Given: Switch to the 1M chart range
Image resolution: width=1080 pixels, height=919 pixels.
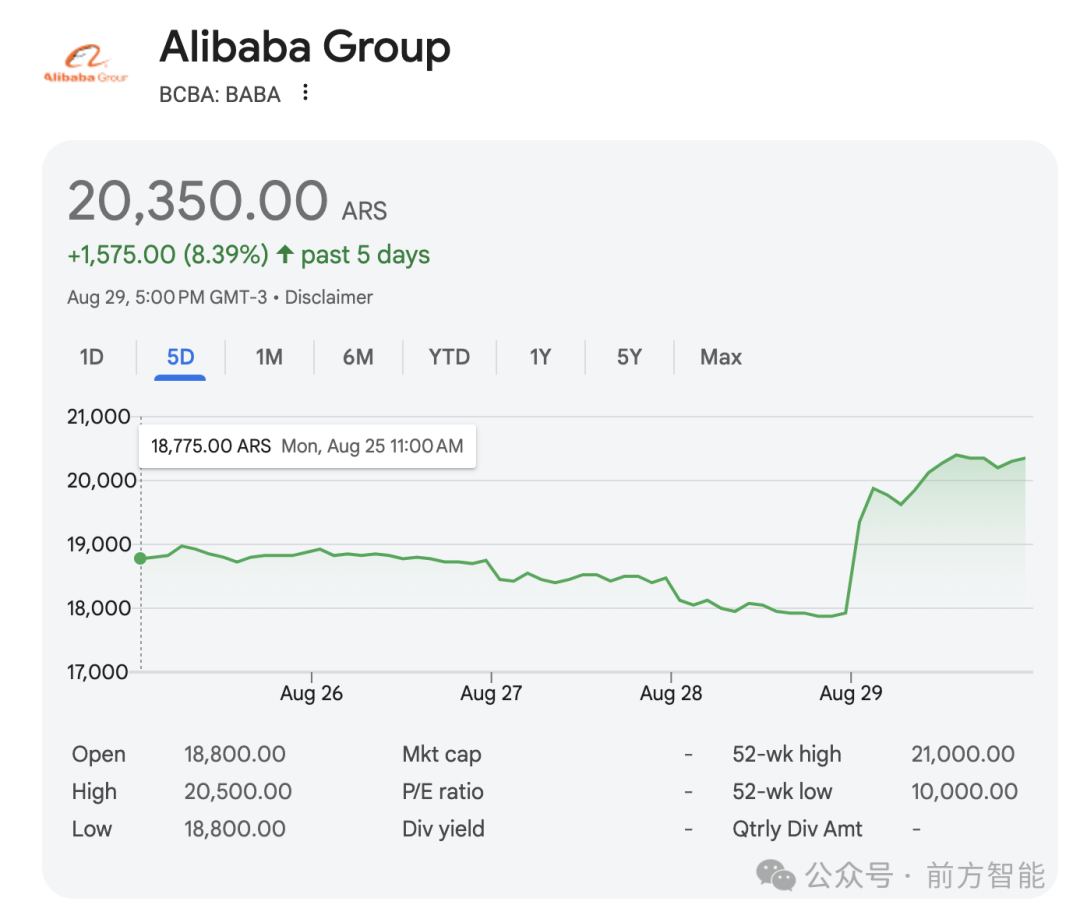Looking at the screenshot, I should tap(269, 357).
